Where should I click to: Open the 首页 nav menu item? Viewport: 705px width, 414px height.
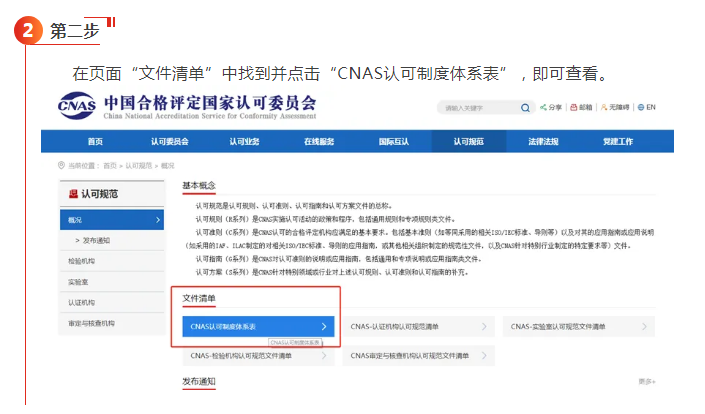point(95,142)
